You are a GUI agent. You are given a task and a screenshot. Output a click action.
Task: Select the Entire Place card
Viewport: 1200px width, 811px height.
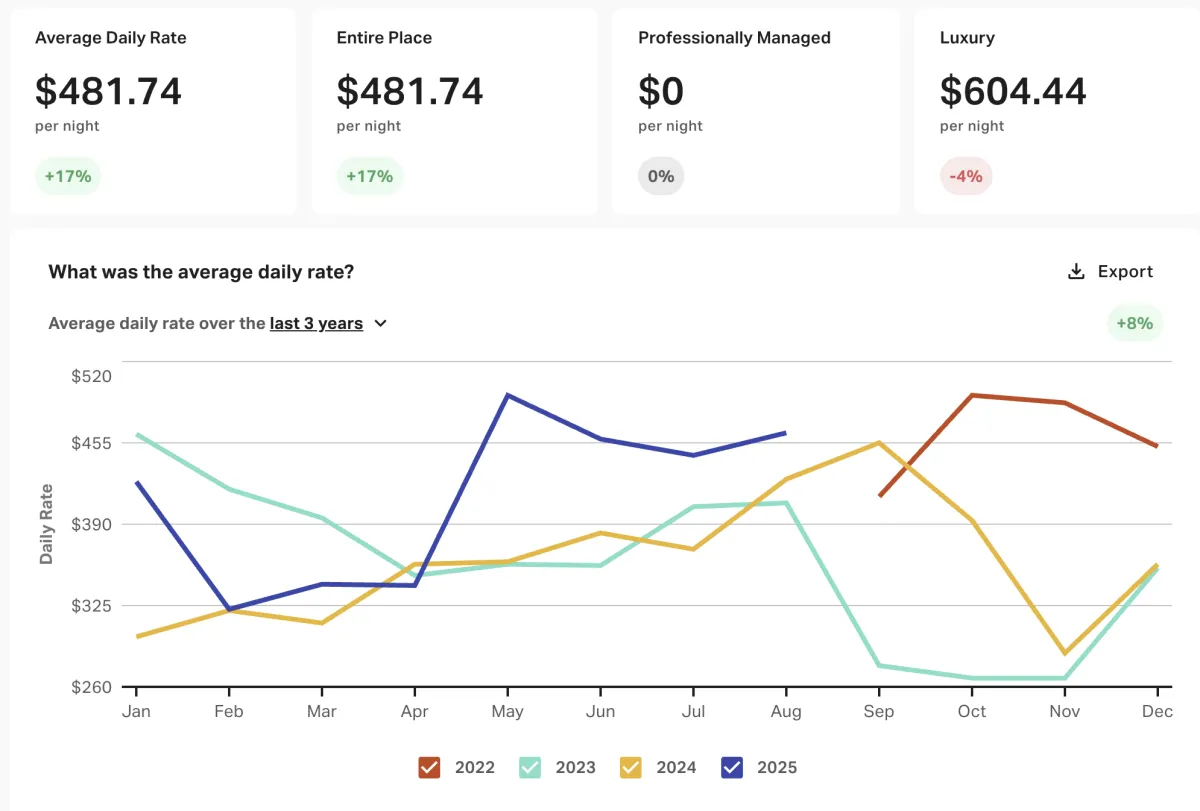pos(455,110)
